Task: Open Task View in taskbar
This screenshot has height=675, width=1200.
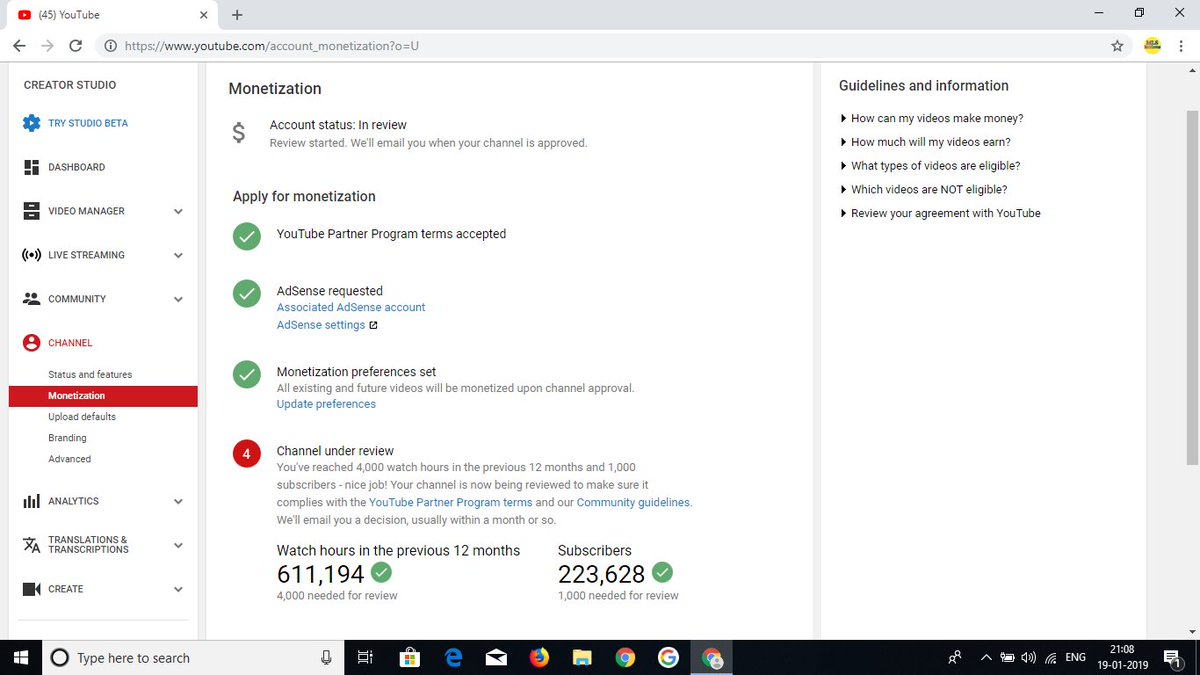Action: (x=365, y=657)
